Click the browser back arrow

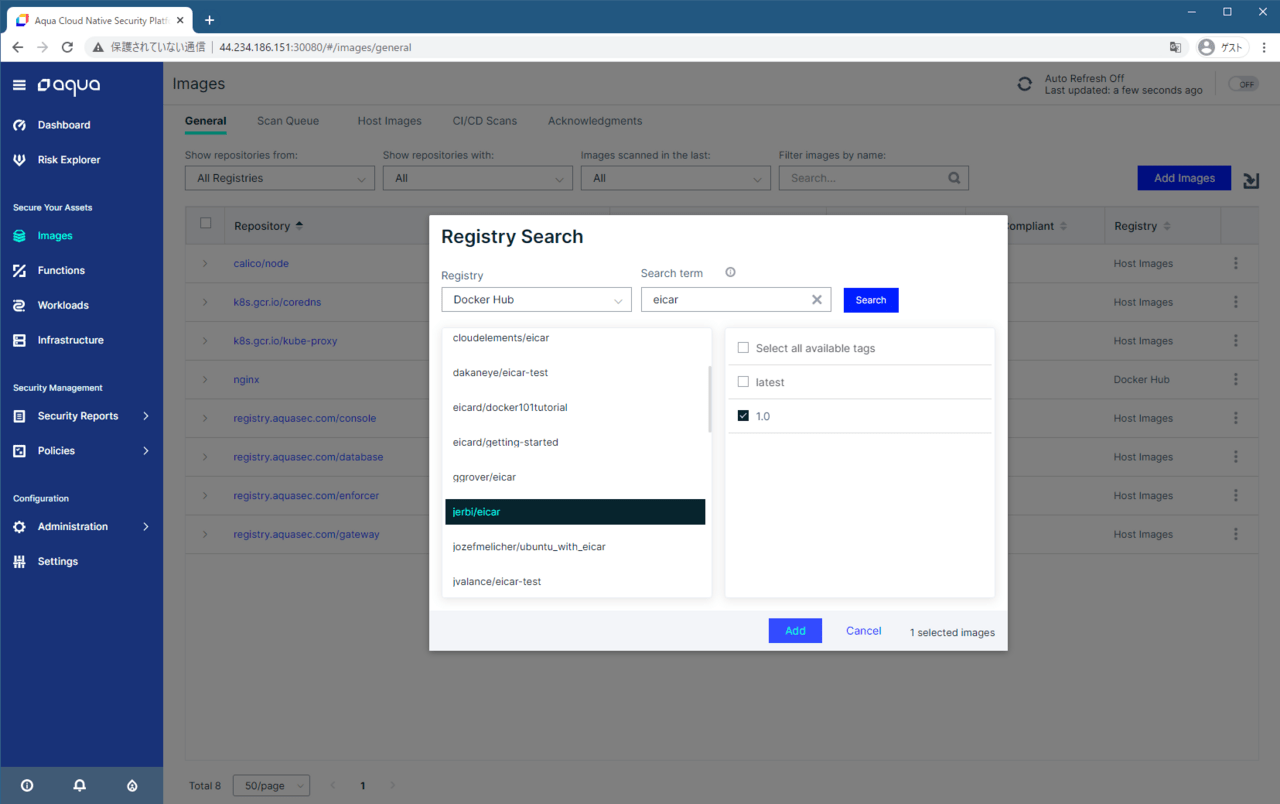pyautogui.click(x=18, y=47)
